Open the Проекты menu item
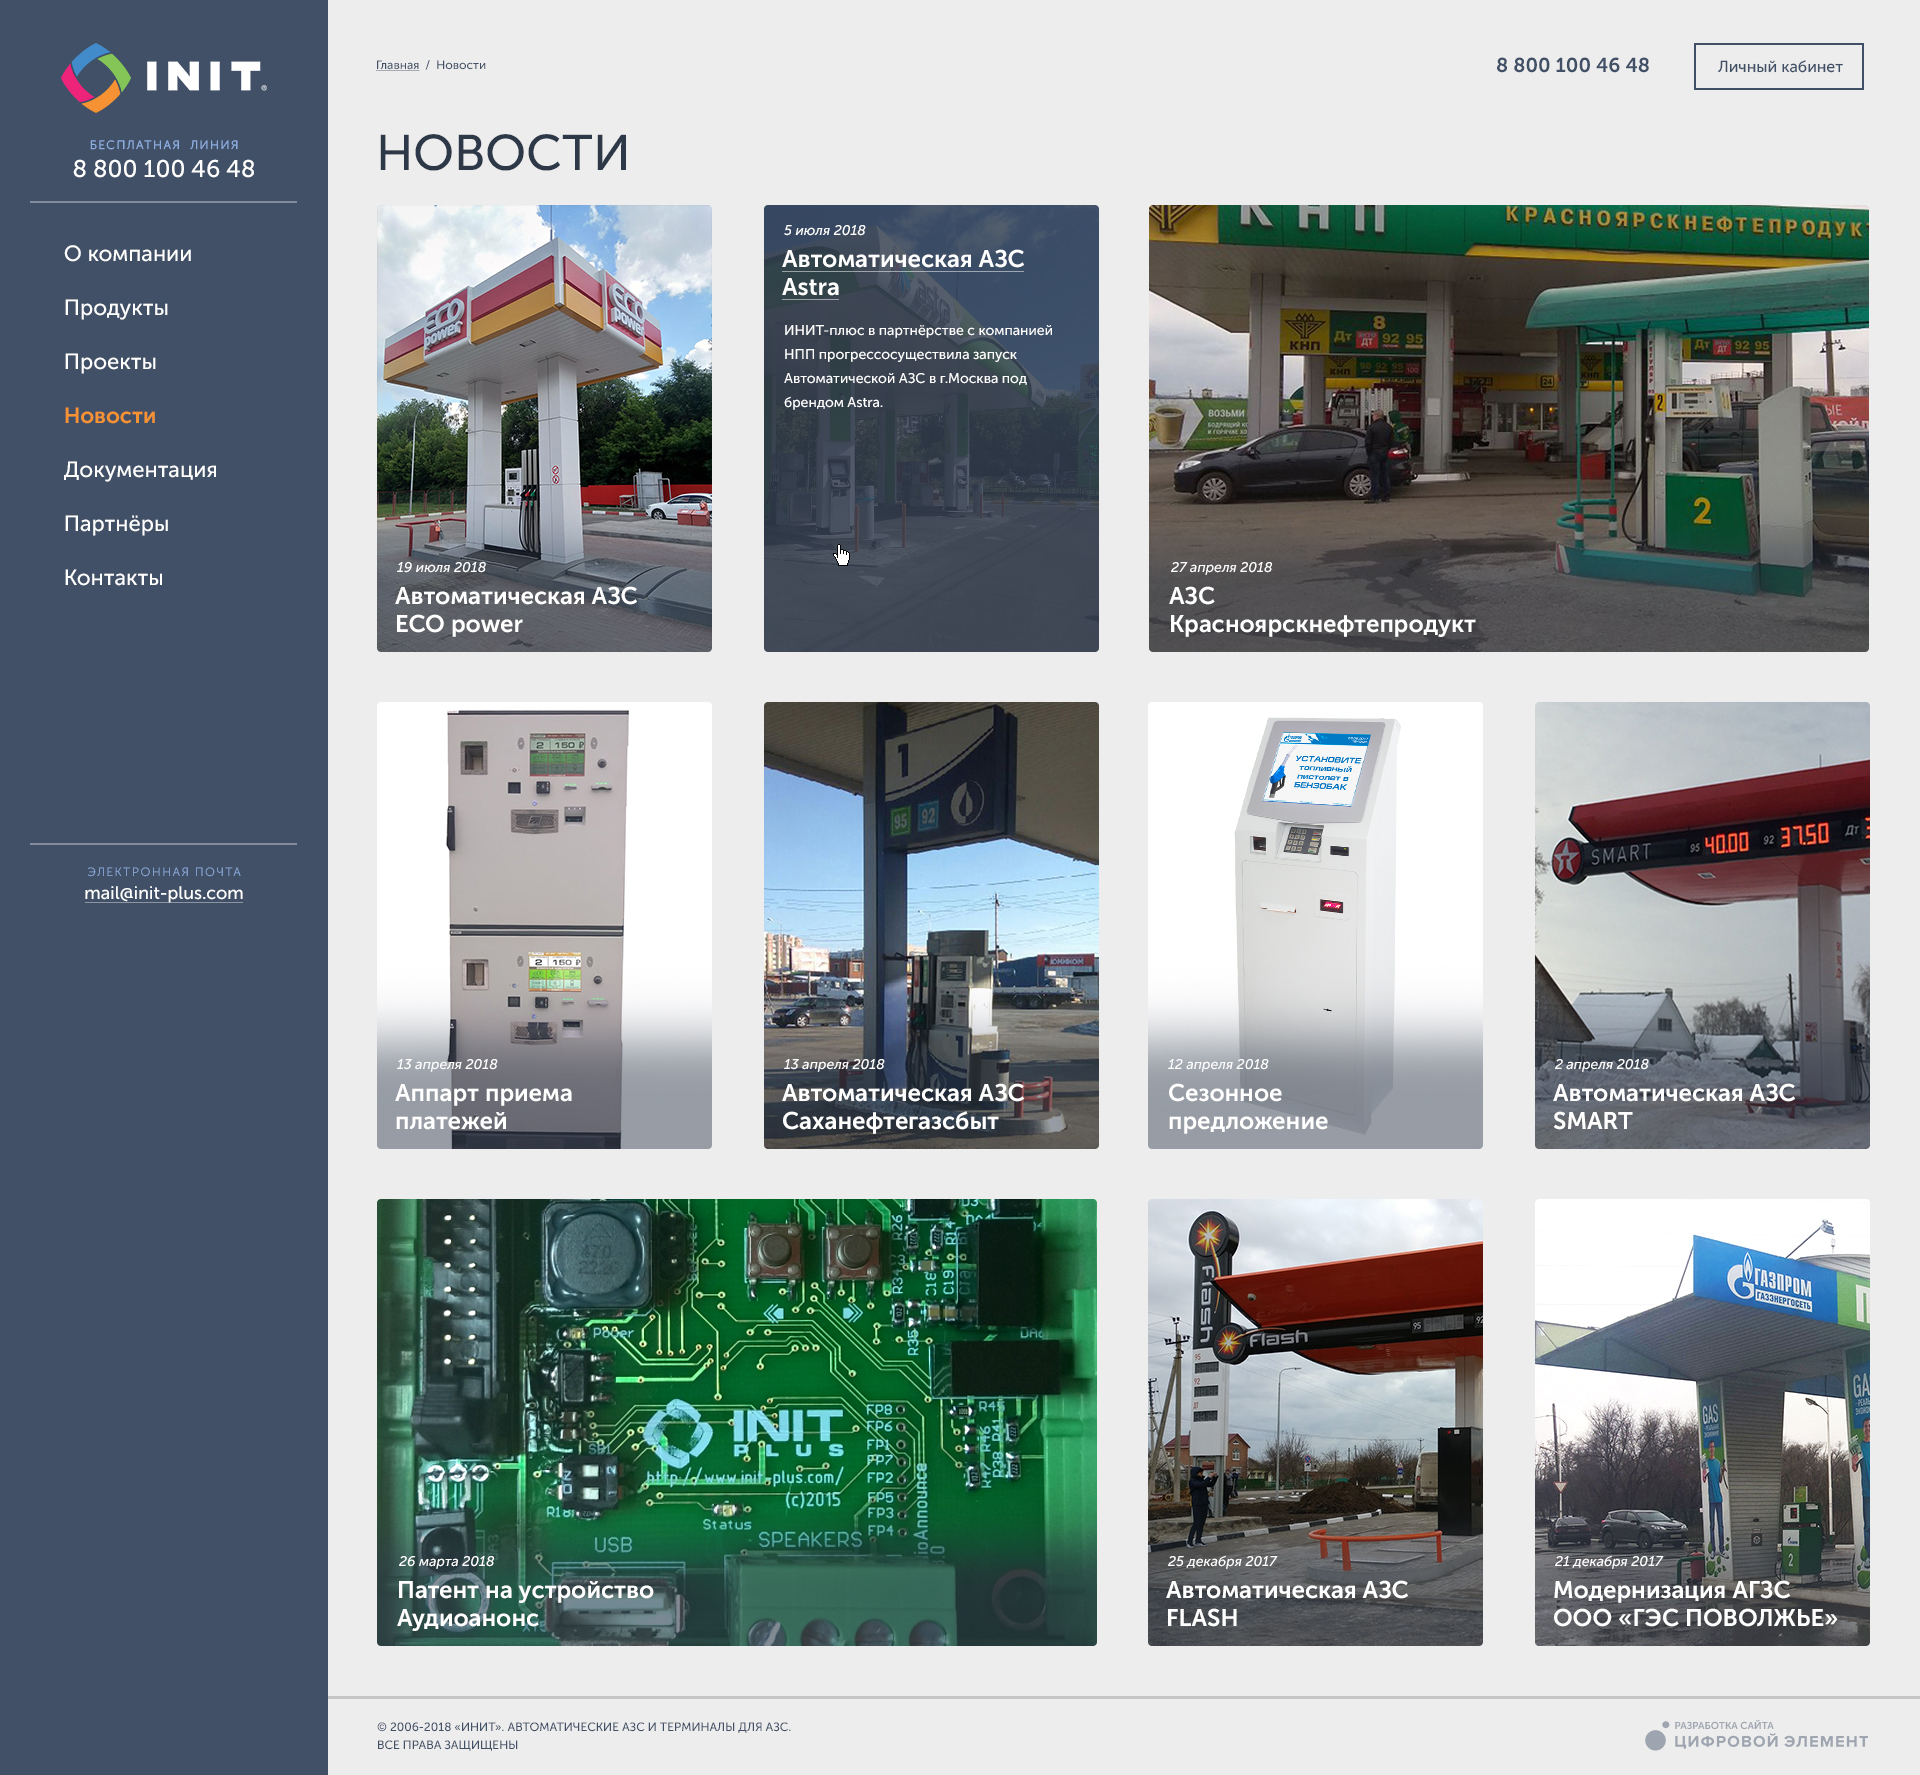This screenshot has width=1920, height=1775. pyautogui.click(x=110, y=362)
